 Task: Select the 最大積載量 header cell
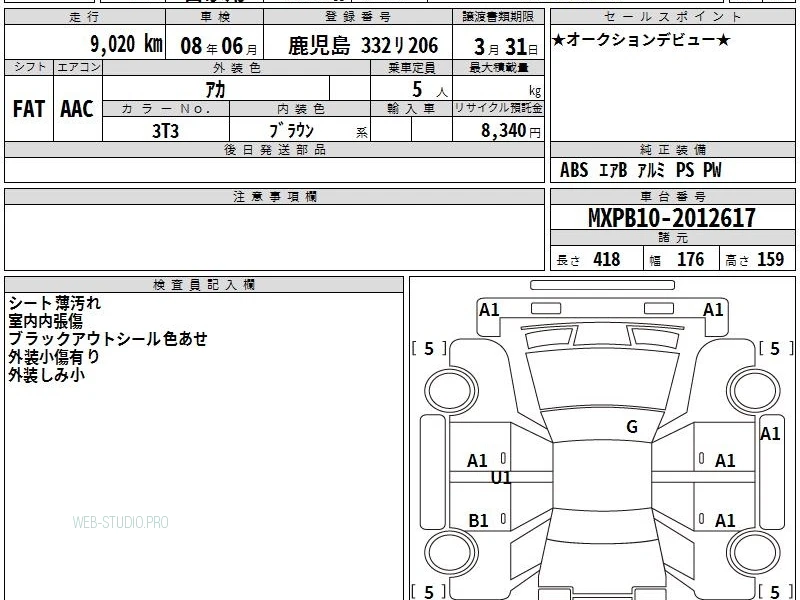click(x=498, y=67)
